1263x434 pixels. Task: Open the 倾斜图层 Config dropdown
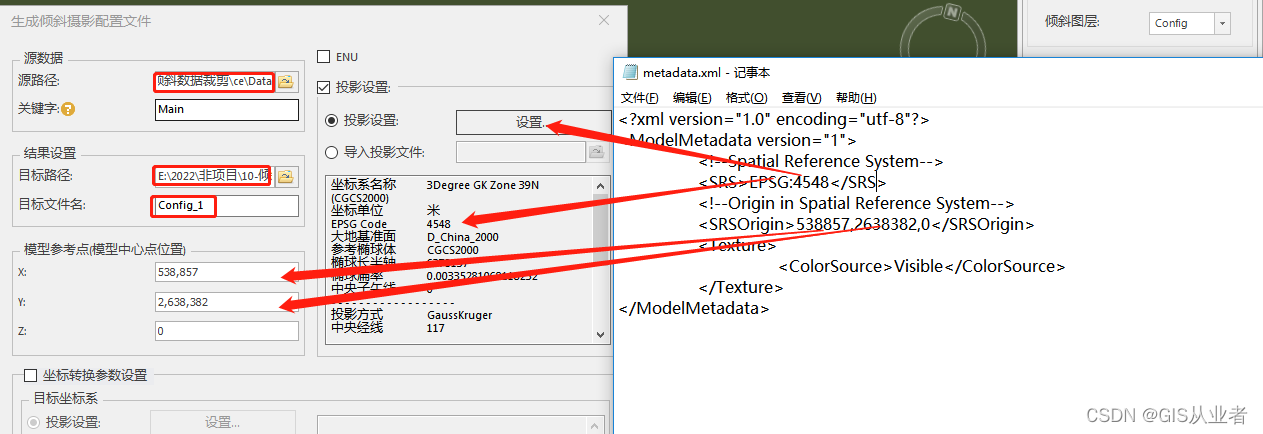tap(1223, 23)
